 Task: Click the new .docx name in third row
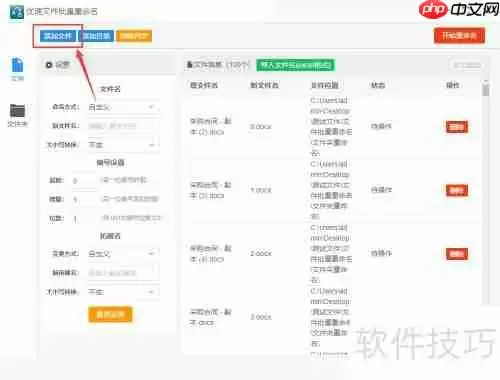[261, 254]
